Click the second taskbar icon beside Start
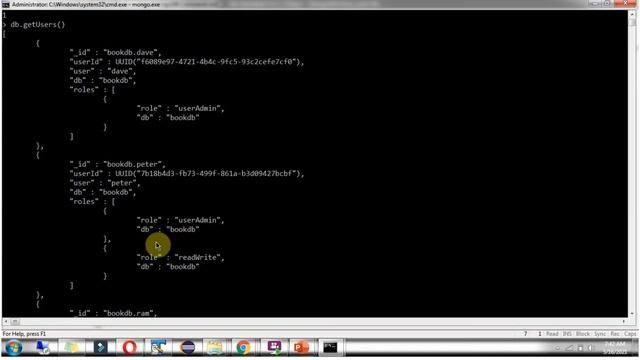The width and height of the screenshot is (640, 360). pos(42,347)
